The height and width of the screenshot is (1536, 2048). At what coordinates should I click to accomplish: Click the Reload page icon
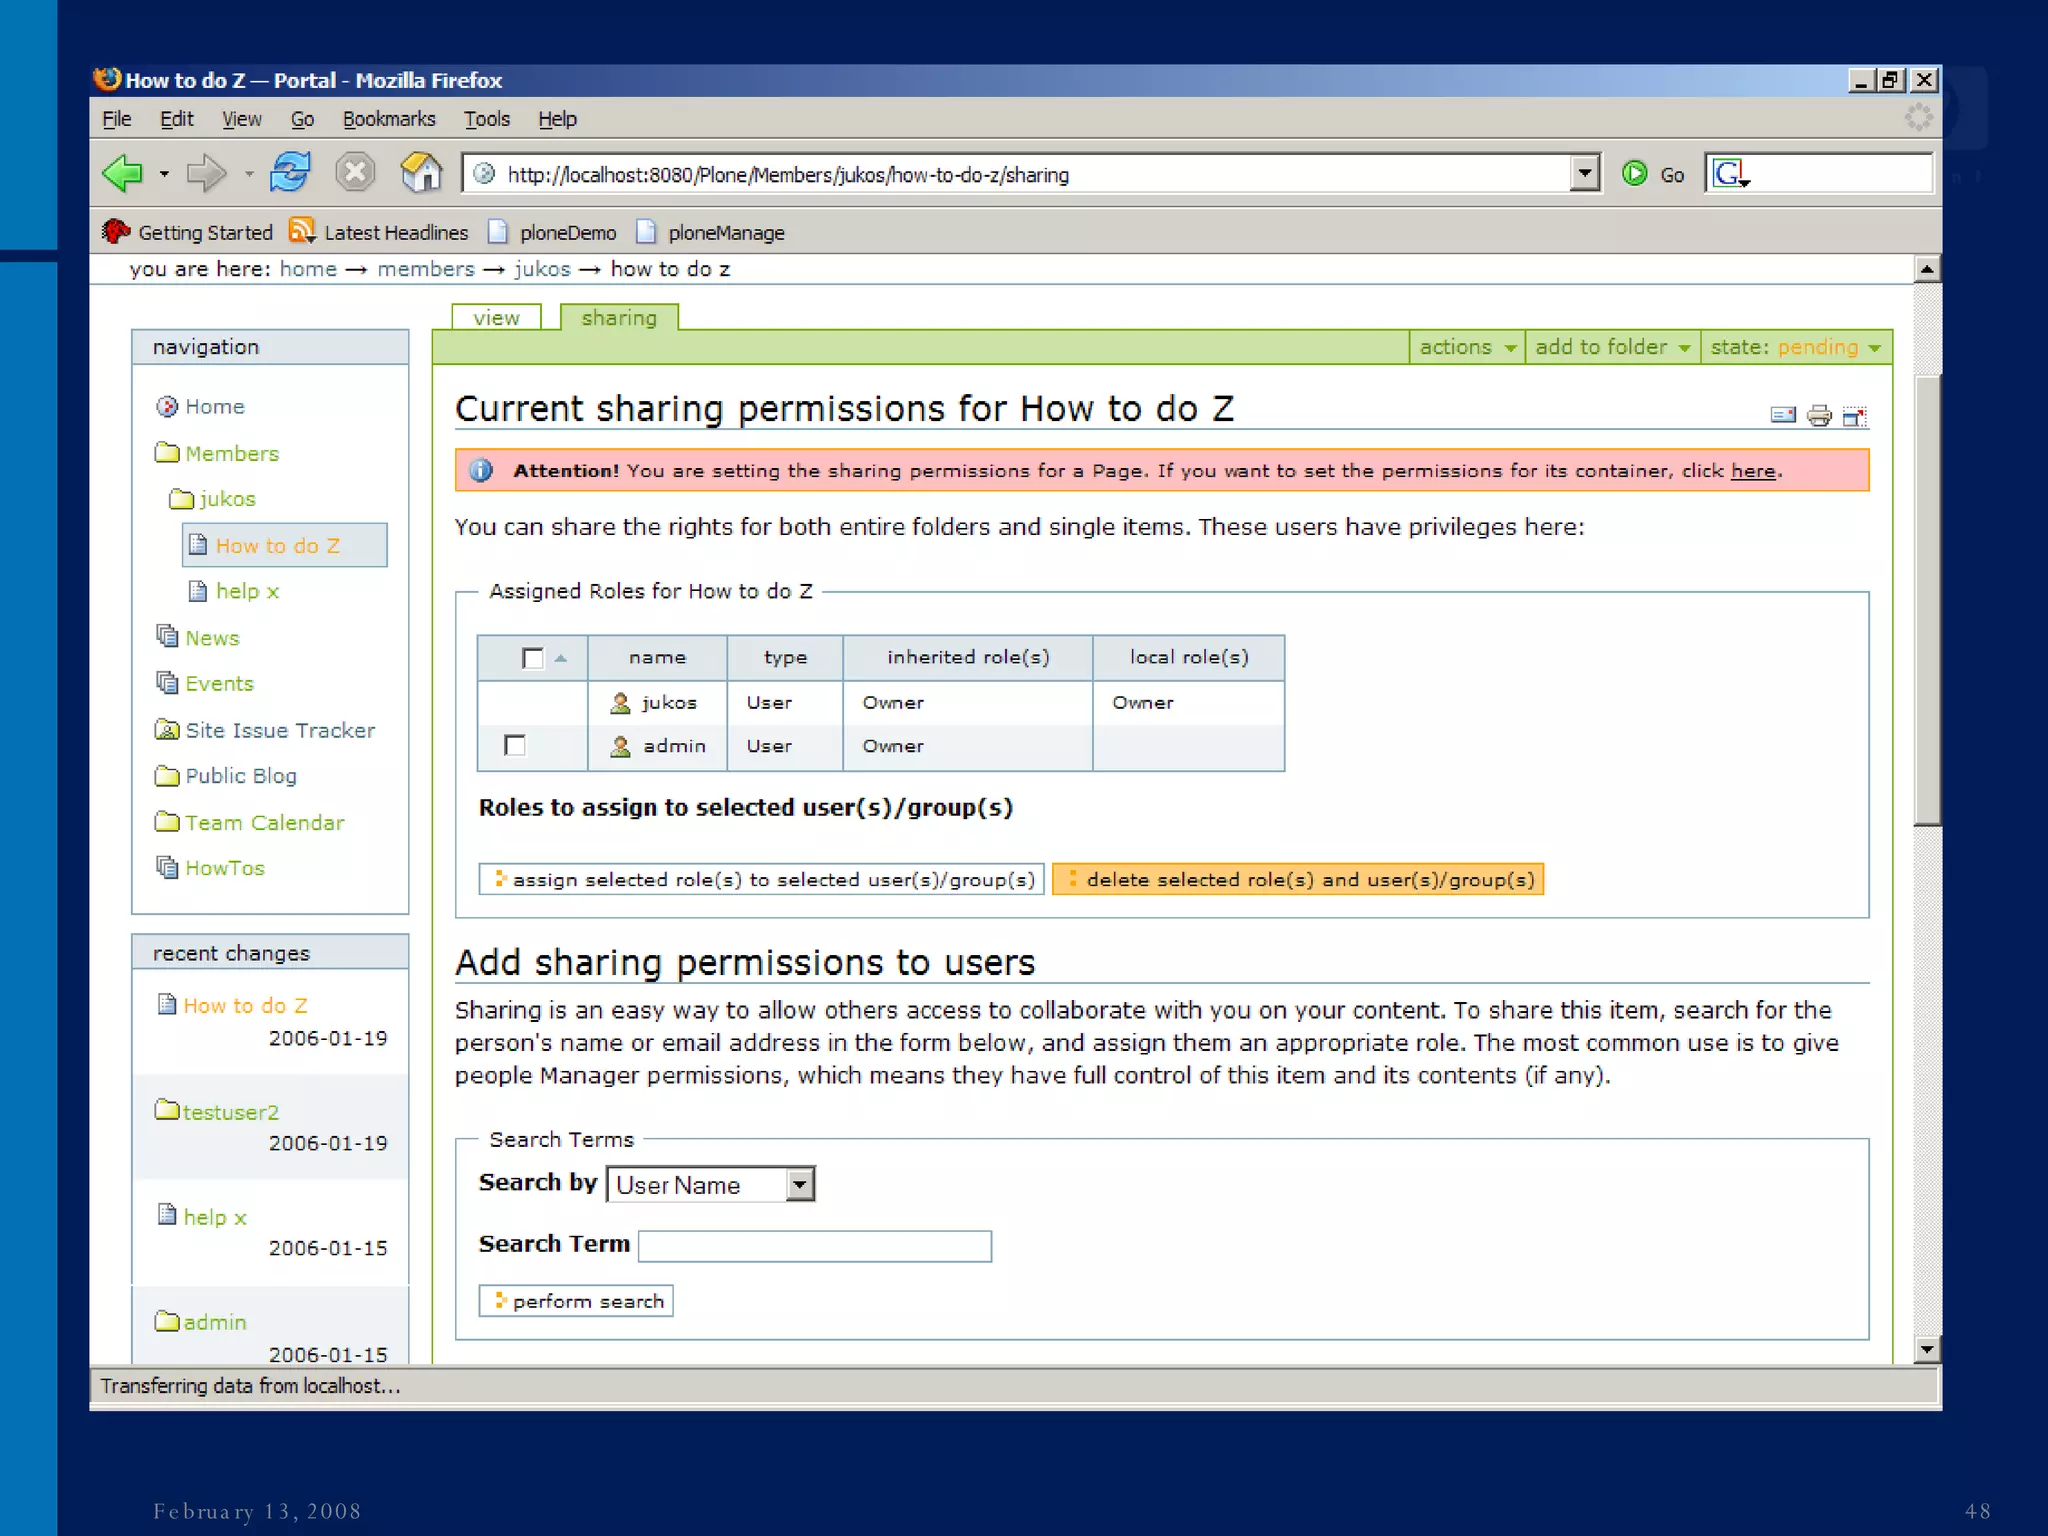(290, 173)
